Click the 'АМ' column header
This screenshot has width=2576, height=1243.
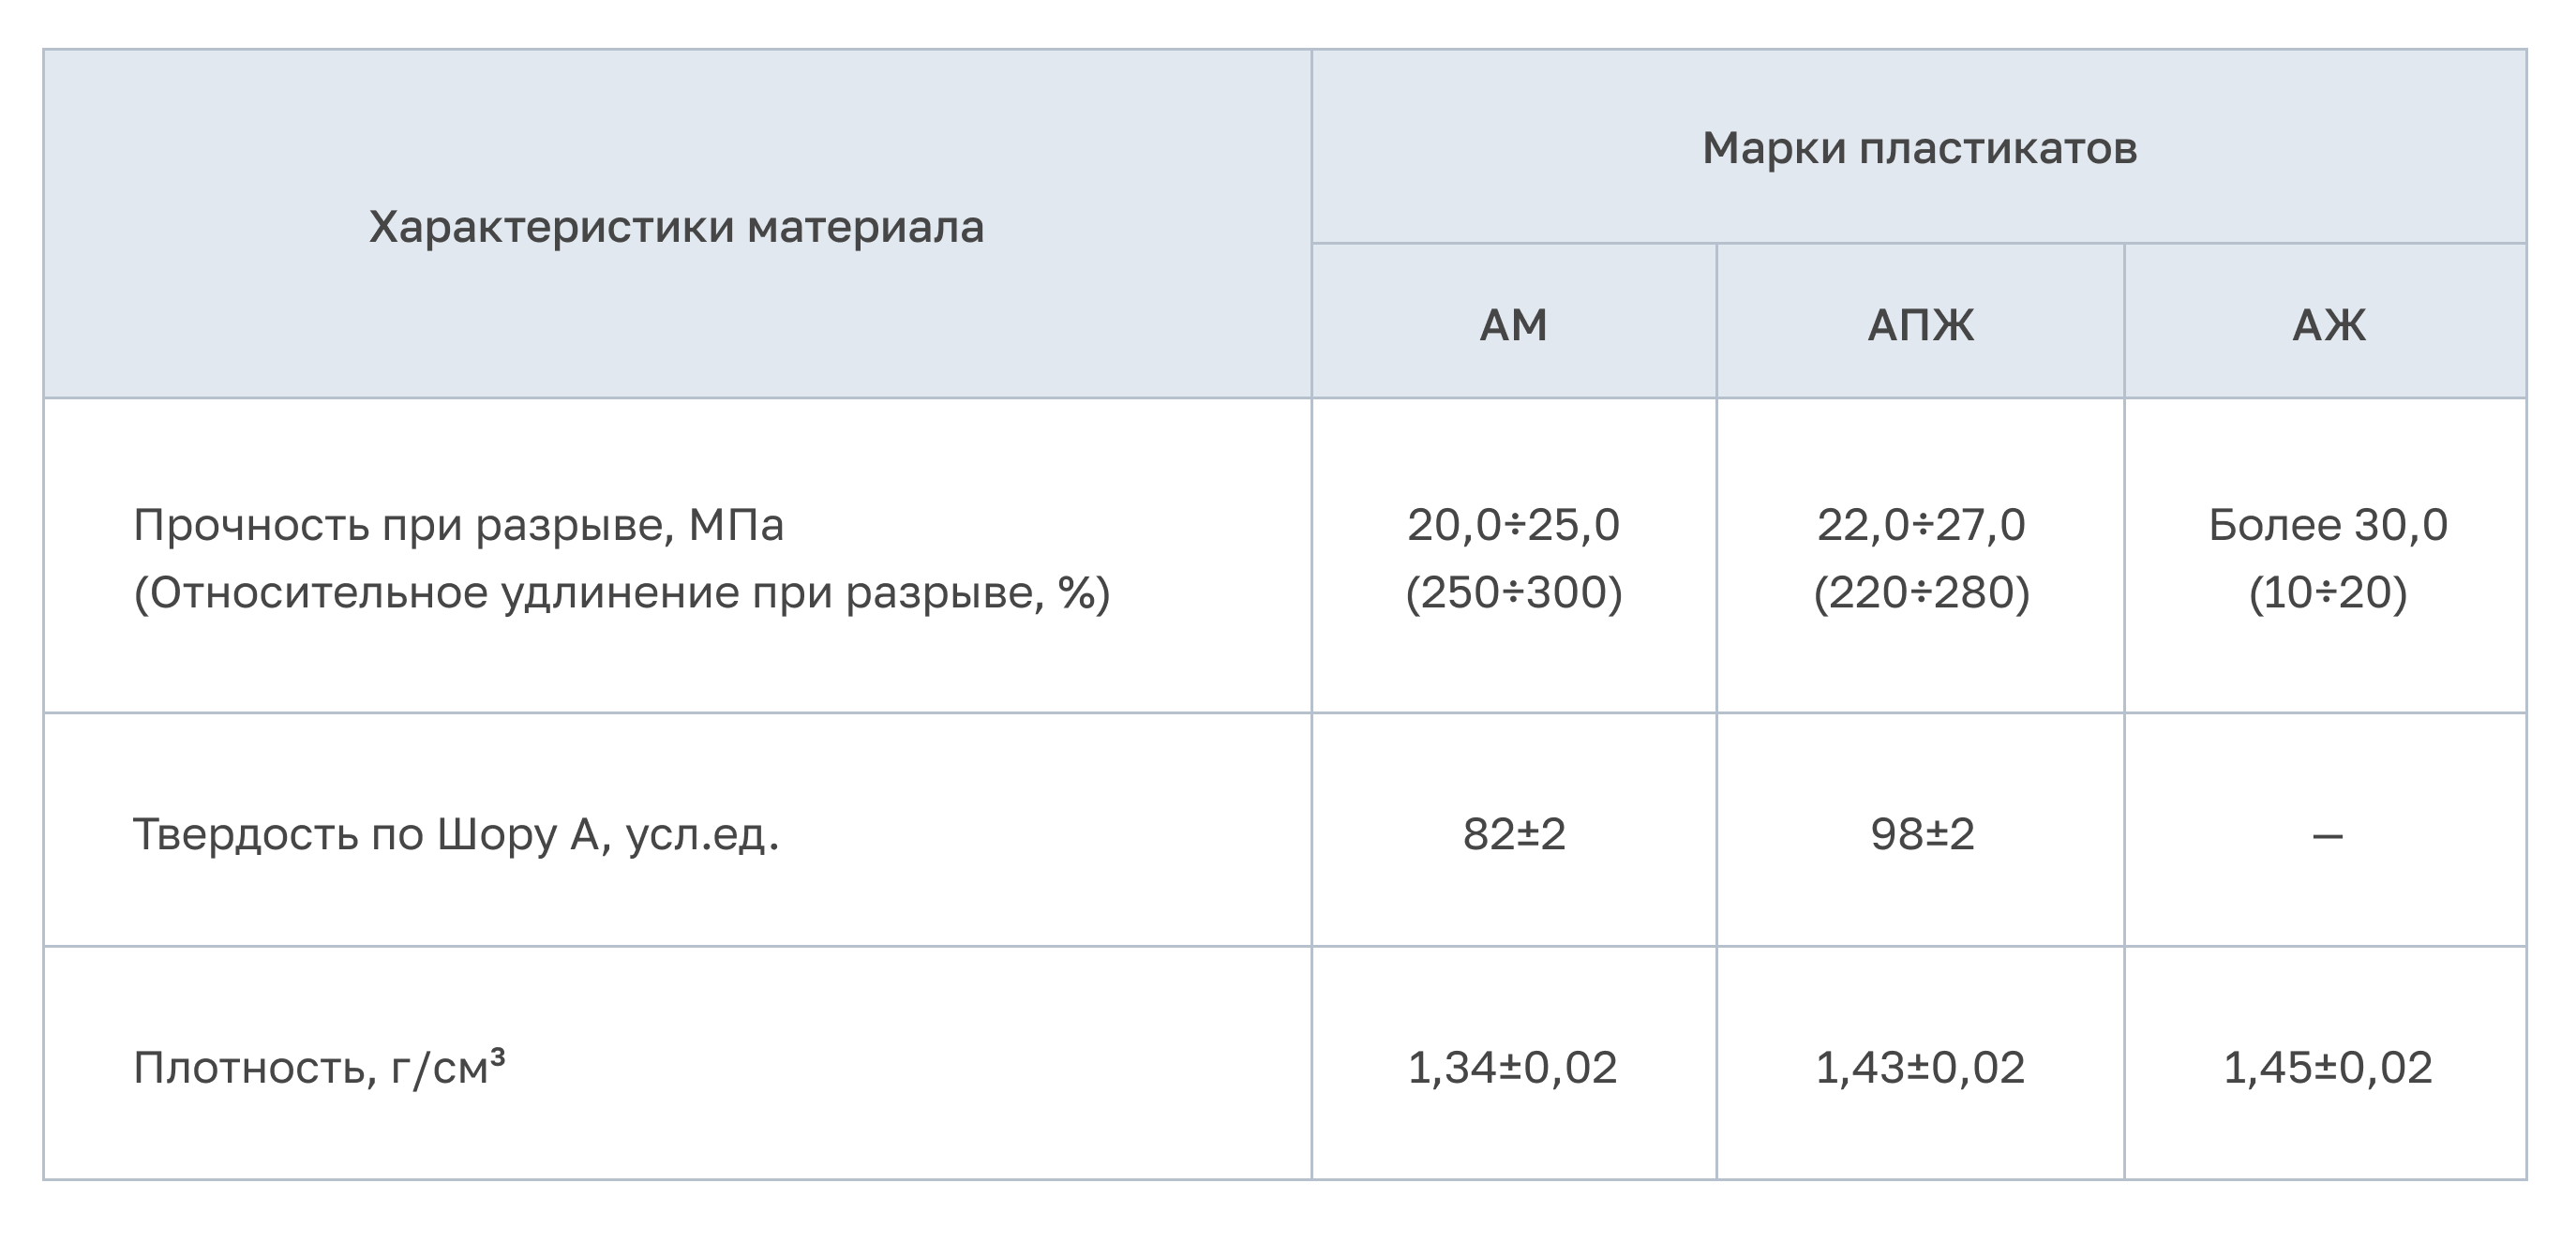[1513, 325]
